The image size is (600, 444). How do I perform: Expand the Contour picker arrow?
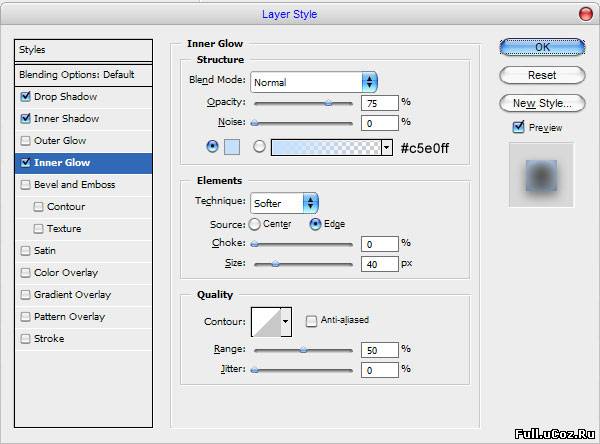pyautogui.click(x=286, y=322)
